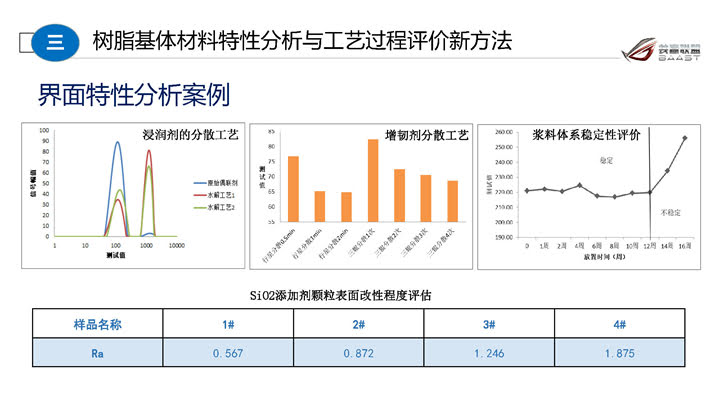This screenshot has width=720, height=405.
Task: Click the slide title 树脂基体材料特性分析与工艺过程评价新方法
Action: point(302,41)
